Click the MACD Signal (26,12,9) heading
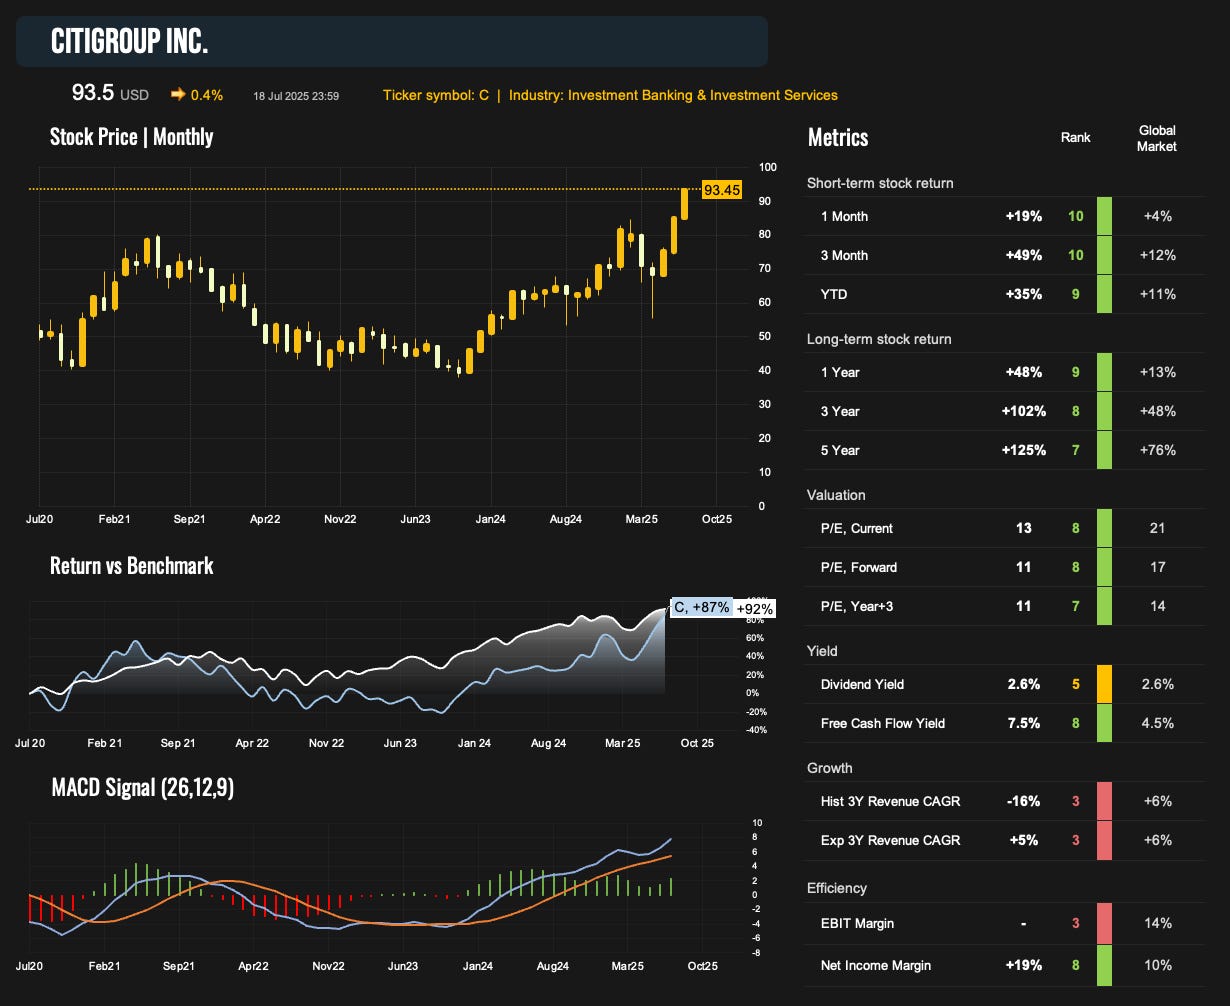 point(143,788)
